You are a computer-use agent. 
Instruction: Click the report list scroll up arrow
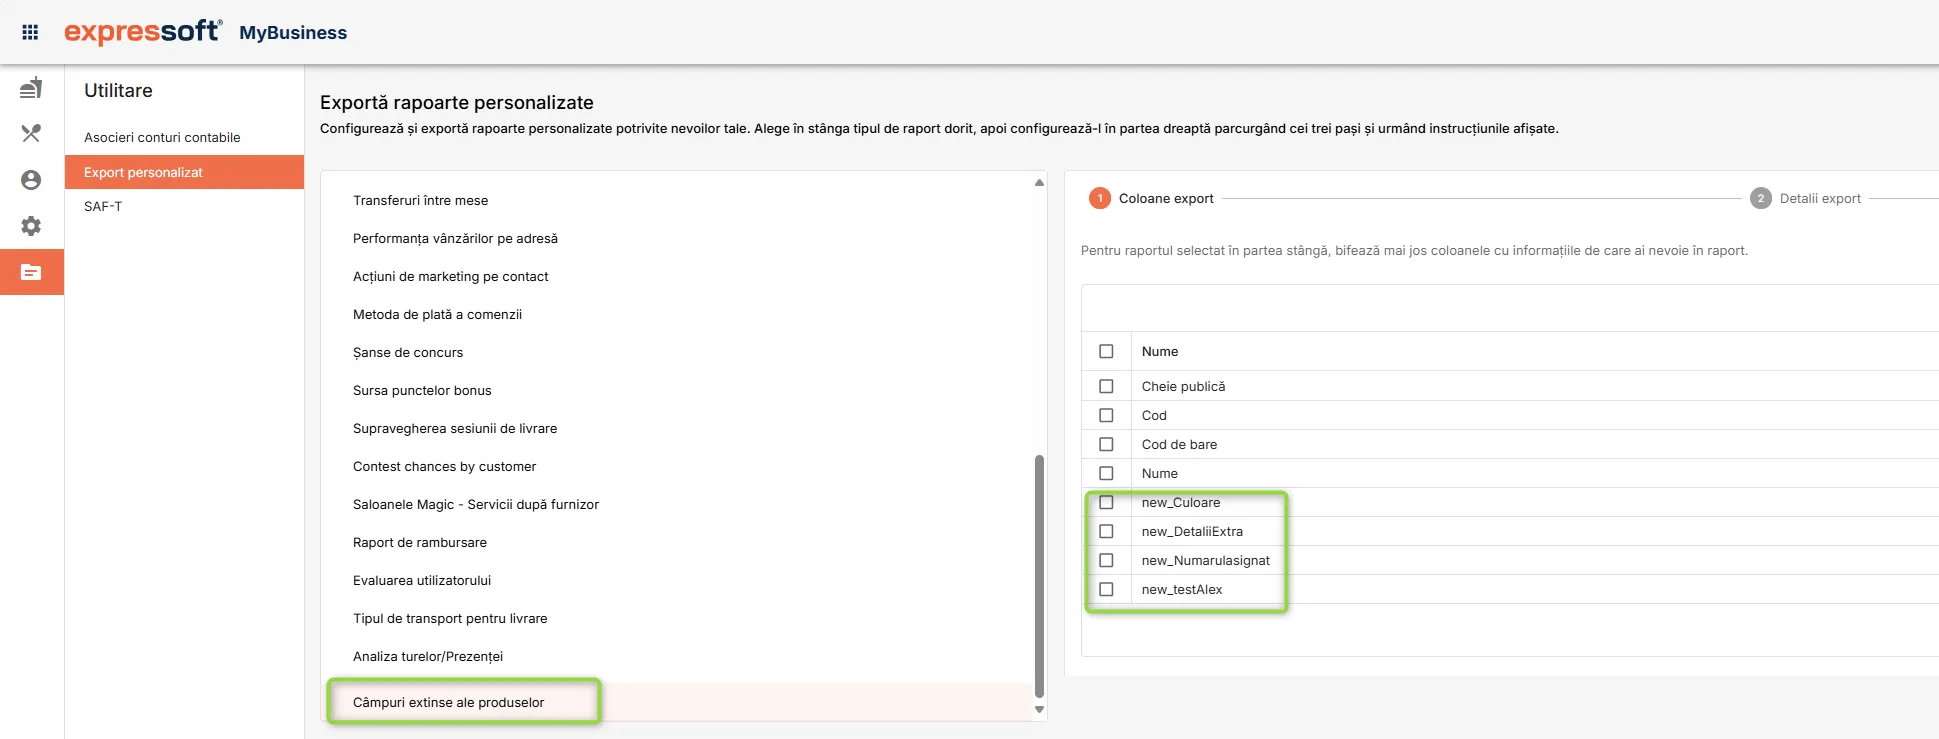coord(1039,182)
